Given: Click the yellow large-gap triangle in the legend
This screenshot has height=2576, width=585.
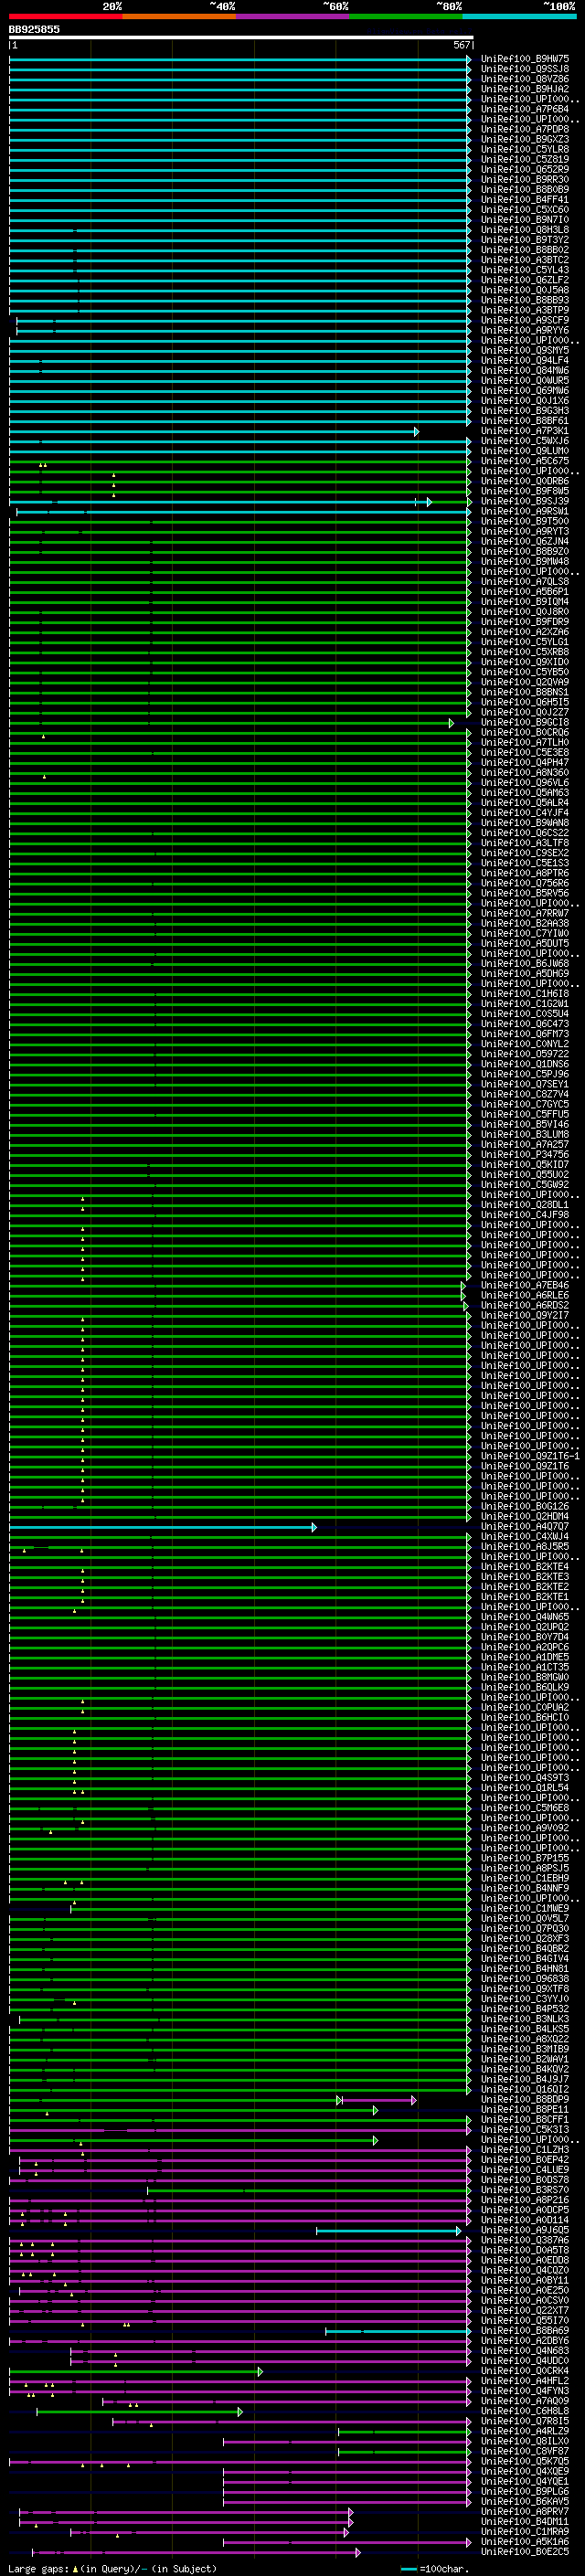Looking at the screenshot, I should pos(75,2569).
